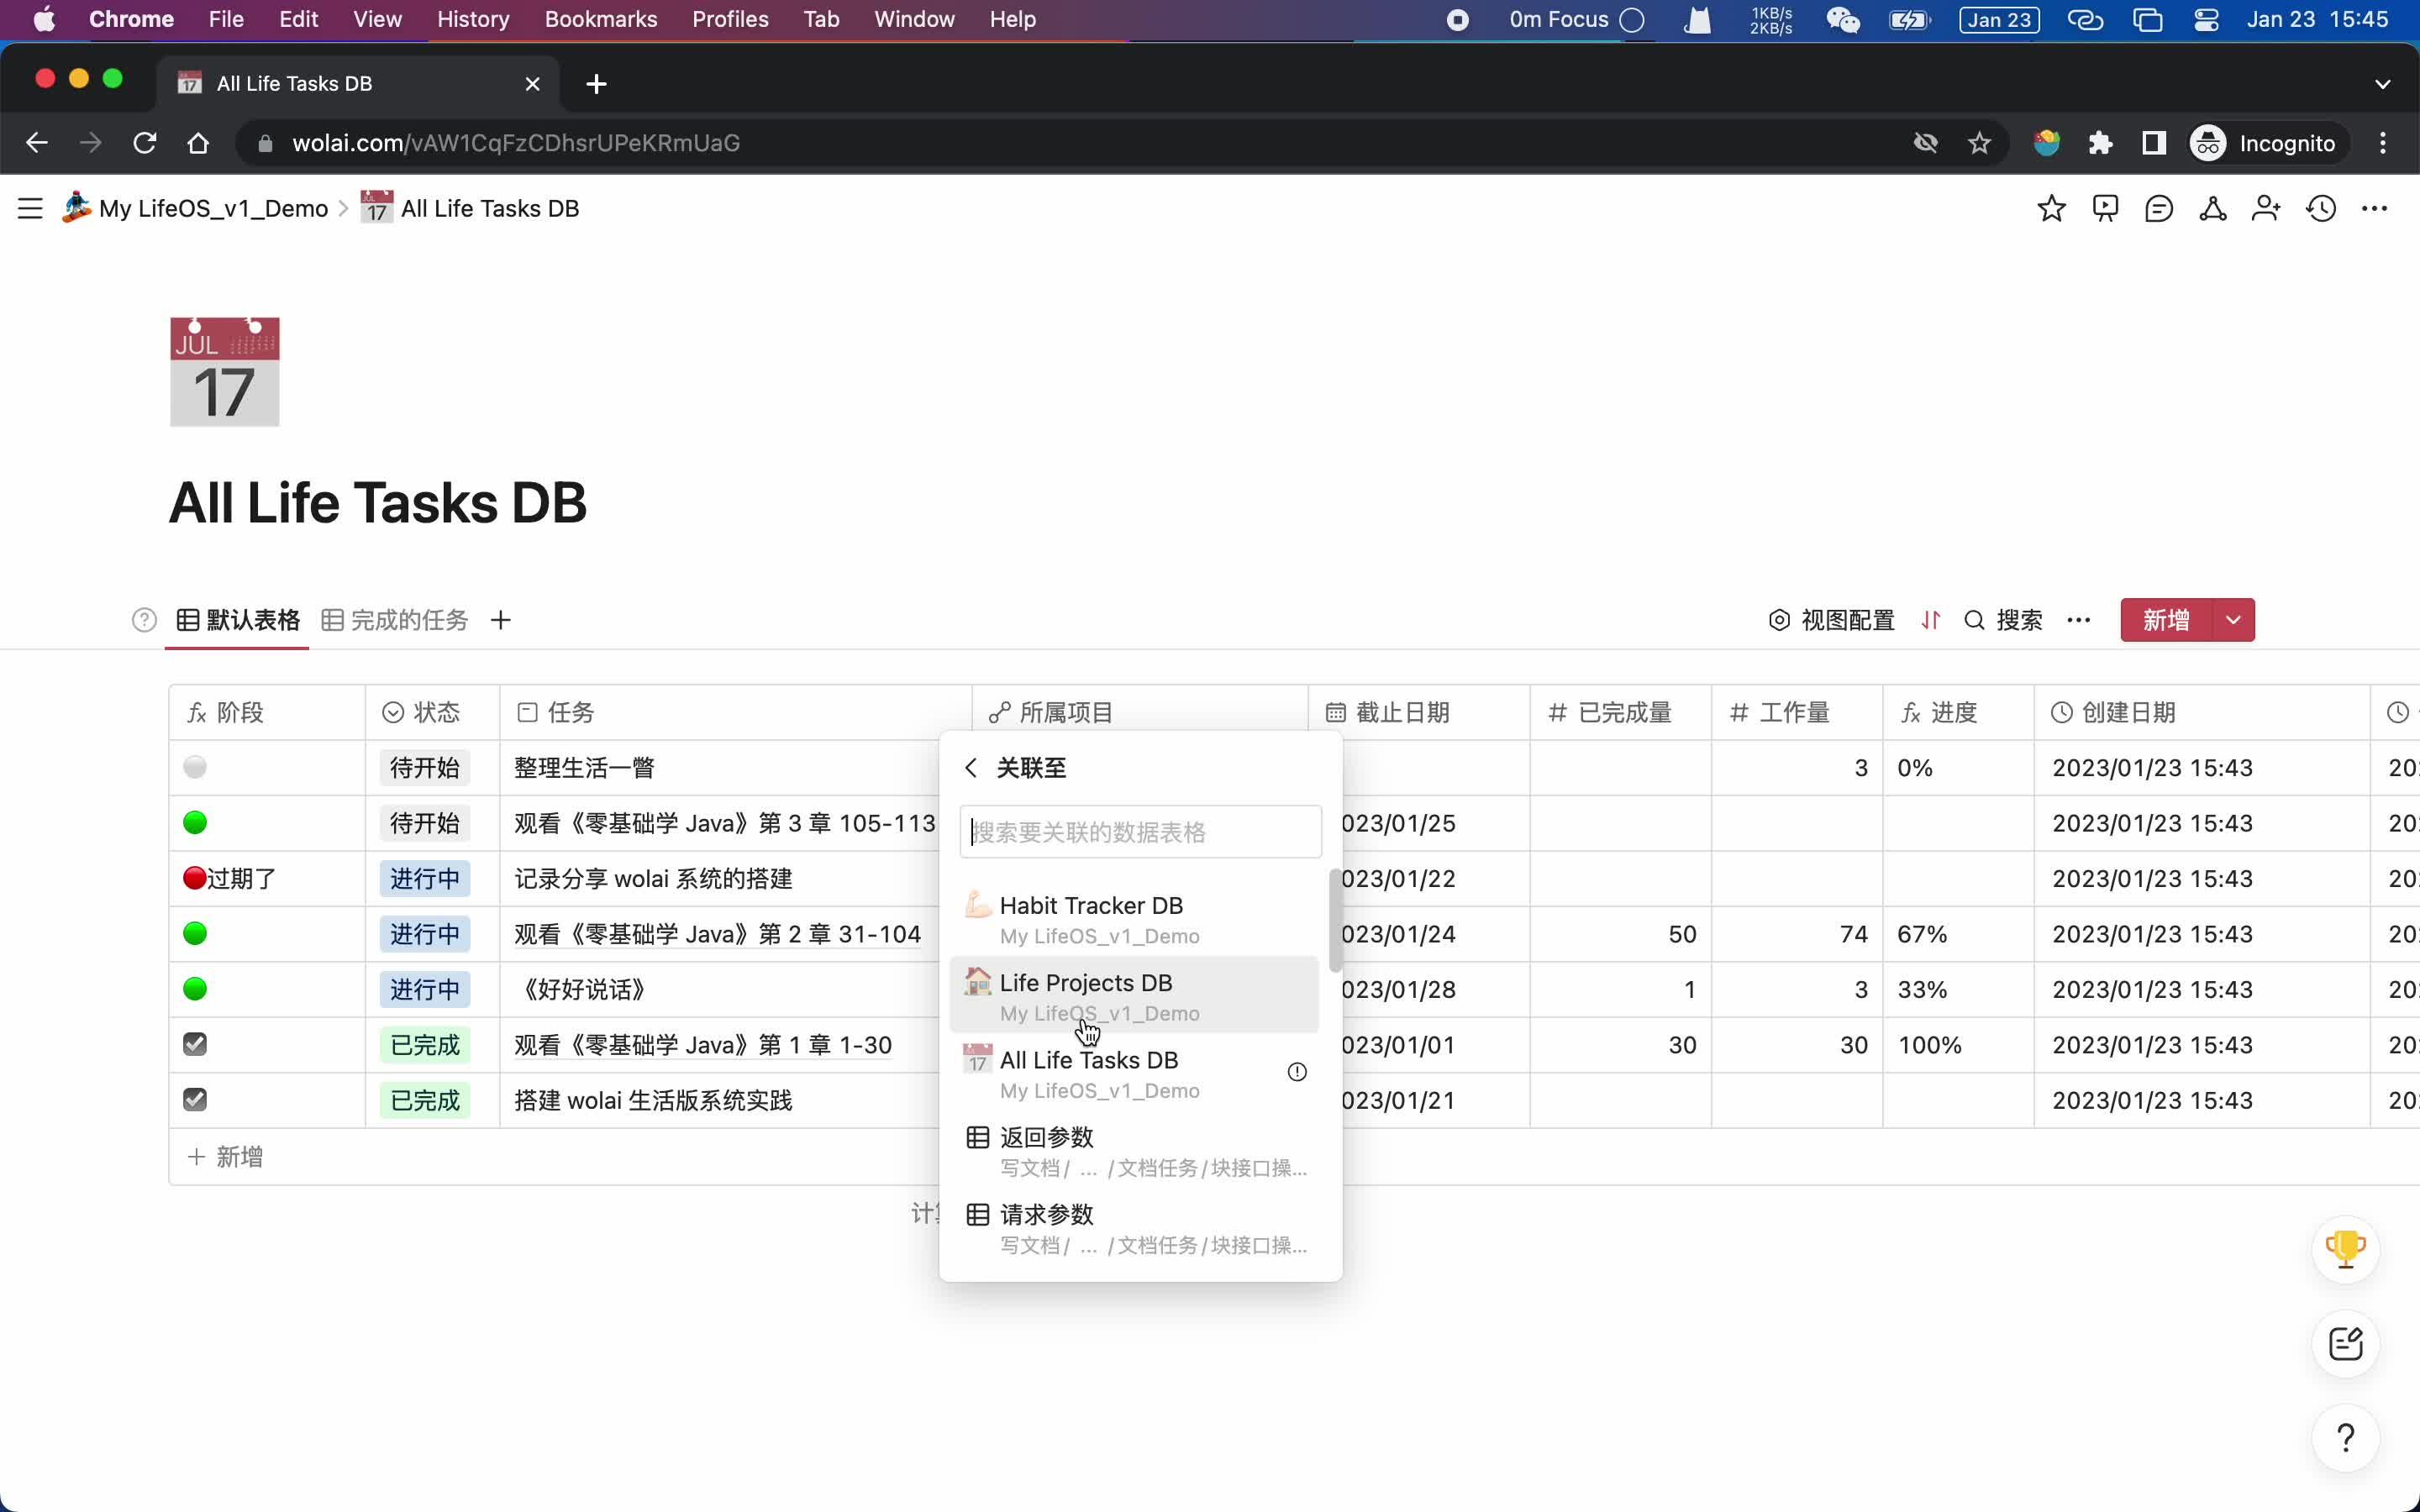
Task: Open Chrome Bookmarks menu
Action: (x=601, y=19)
